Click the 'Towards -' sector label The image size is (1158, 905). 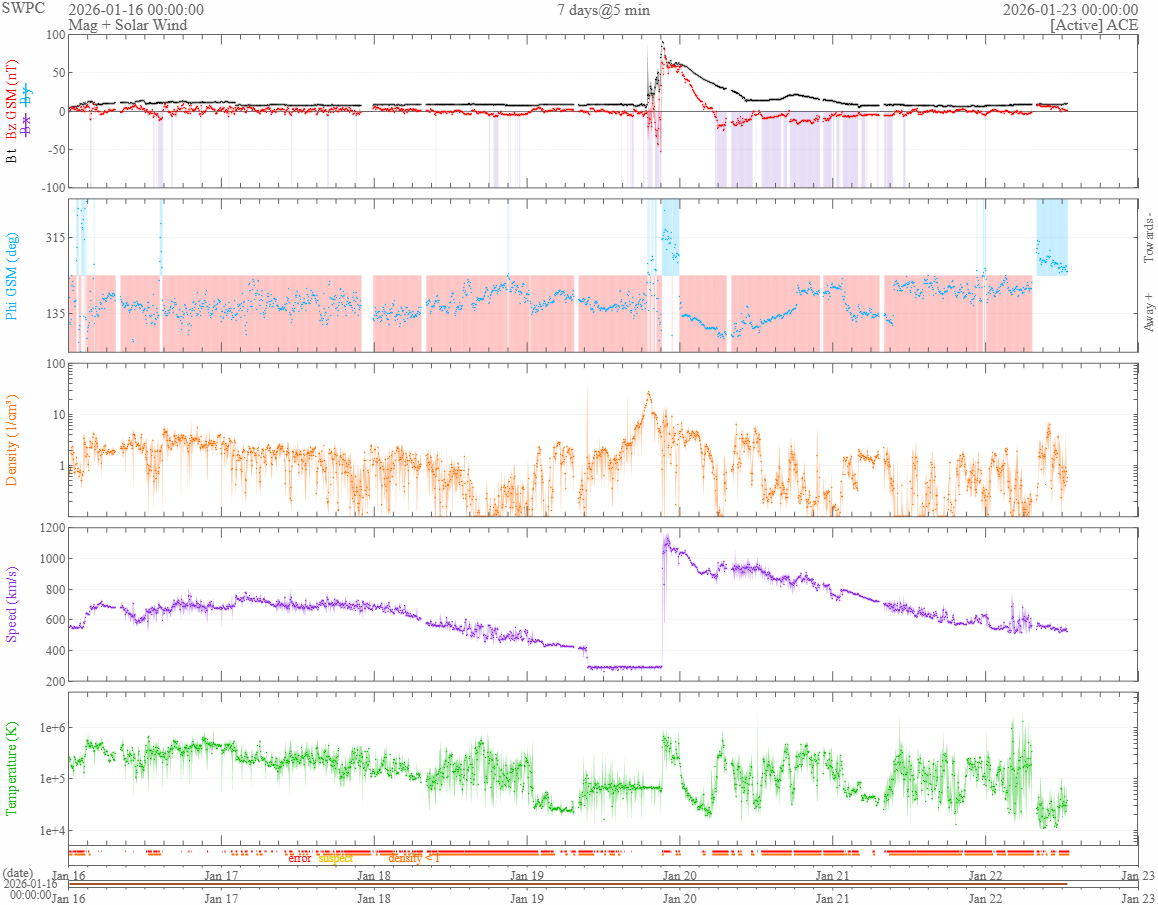tap(1148, 236)
